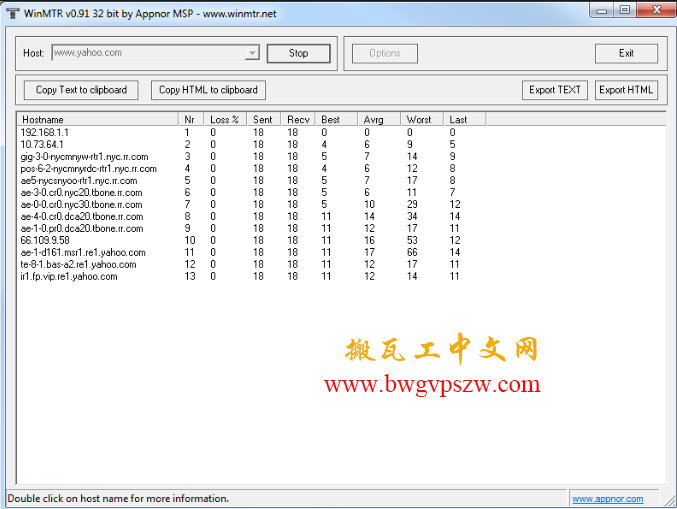The height and width of the screenshot is (509, 677).
Task: Click the Best column header
Action: [x=336, y=120]
